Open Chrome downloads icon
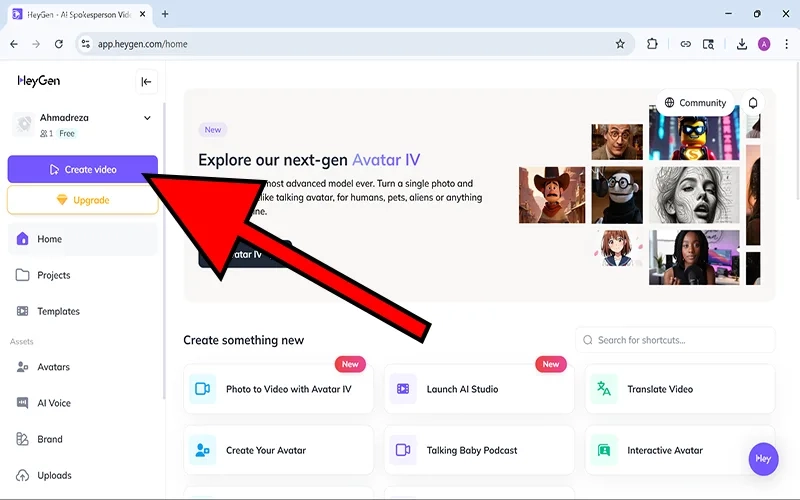The image size is (800, 500). click(x=742, y=44)
